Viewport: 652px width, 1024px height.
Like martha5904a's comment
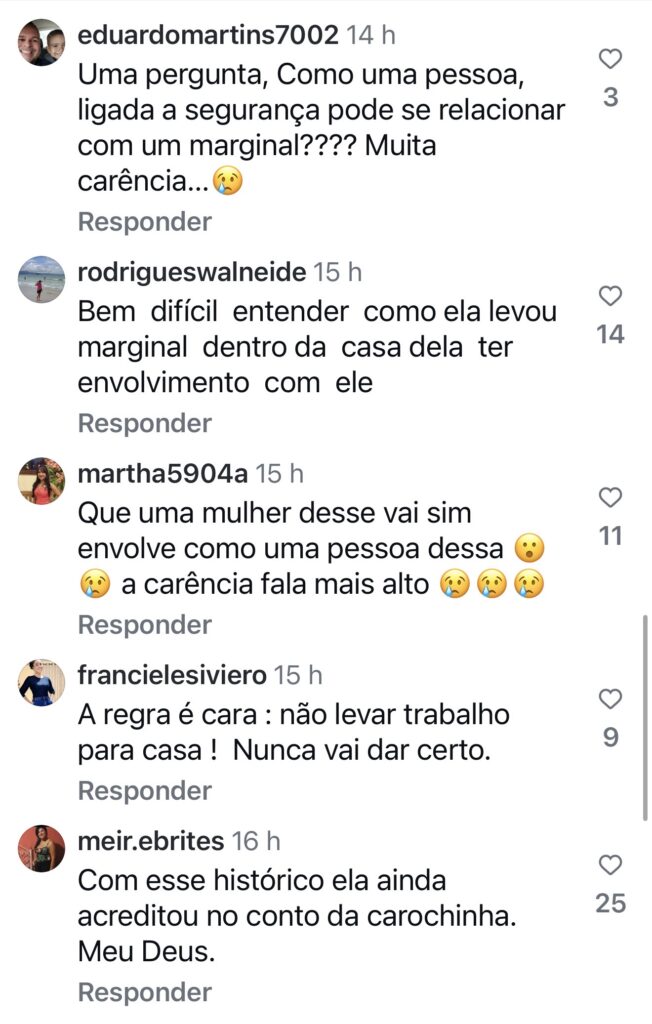(x=610, y=498)
